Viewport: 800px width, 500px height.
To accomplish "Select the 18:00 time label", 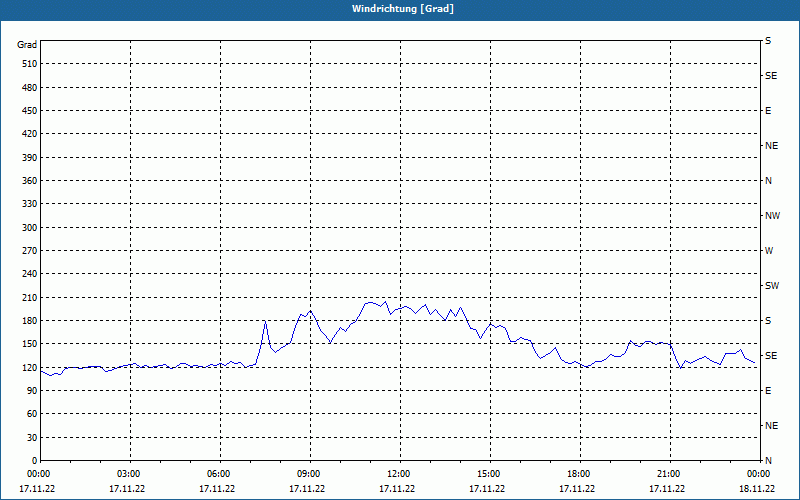I will click(578, 474).
